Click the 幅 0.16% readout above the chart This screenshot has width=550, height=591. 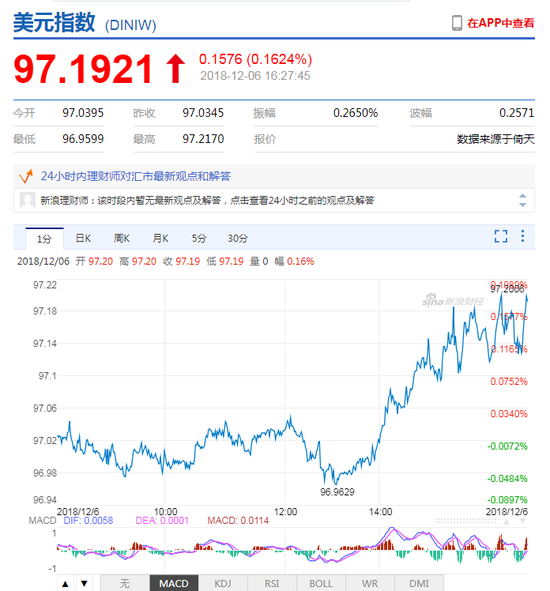click(294, 261)
